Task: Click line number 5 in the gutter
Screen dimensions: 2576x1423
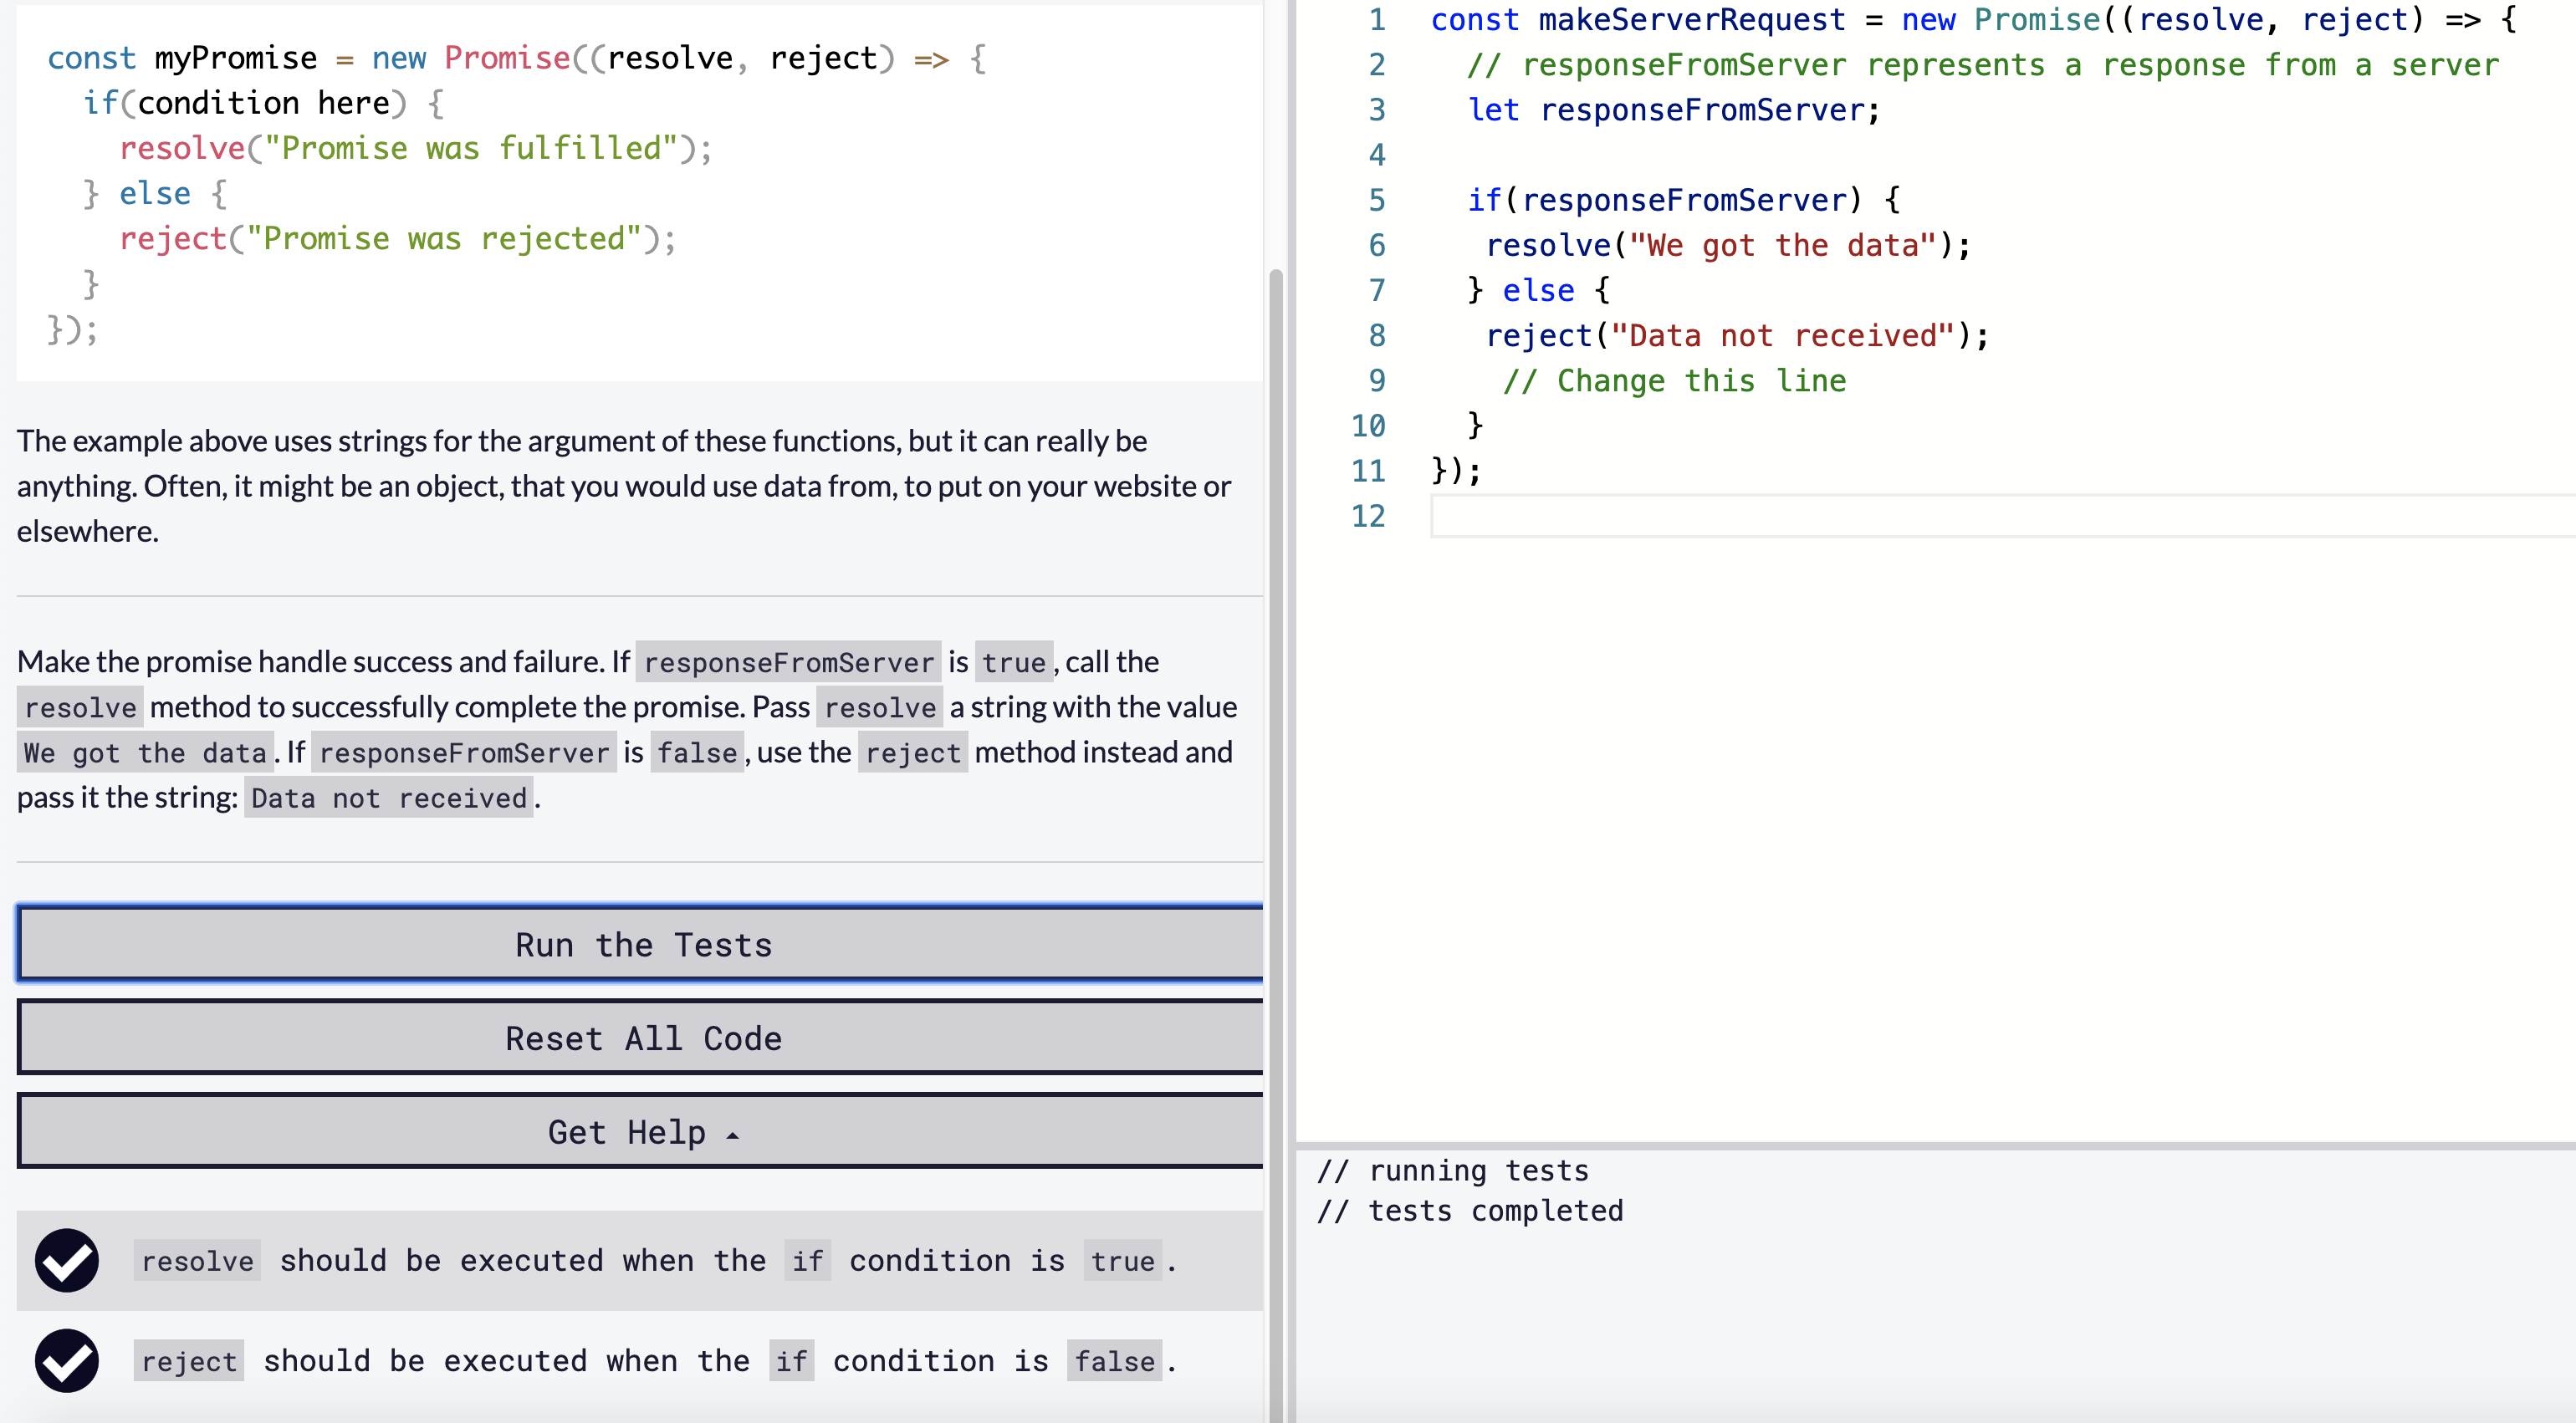Action: [1376, 200]
